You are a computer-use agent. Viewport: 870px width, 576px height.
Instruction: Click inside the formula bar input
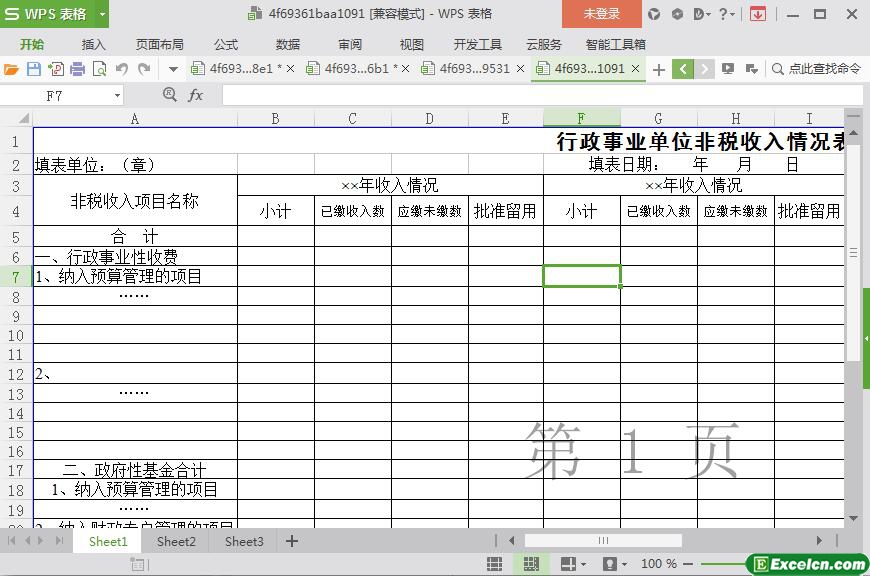coord(541,95)
